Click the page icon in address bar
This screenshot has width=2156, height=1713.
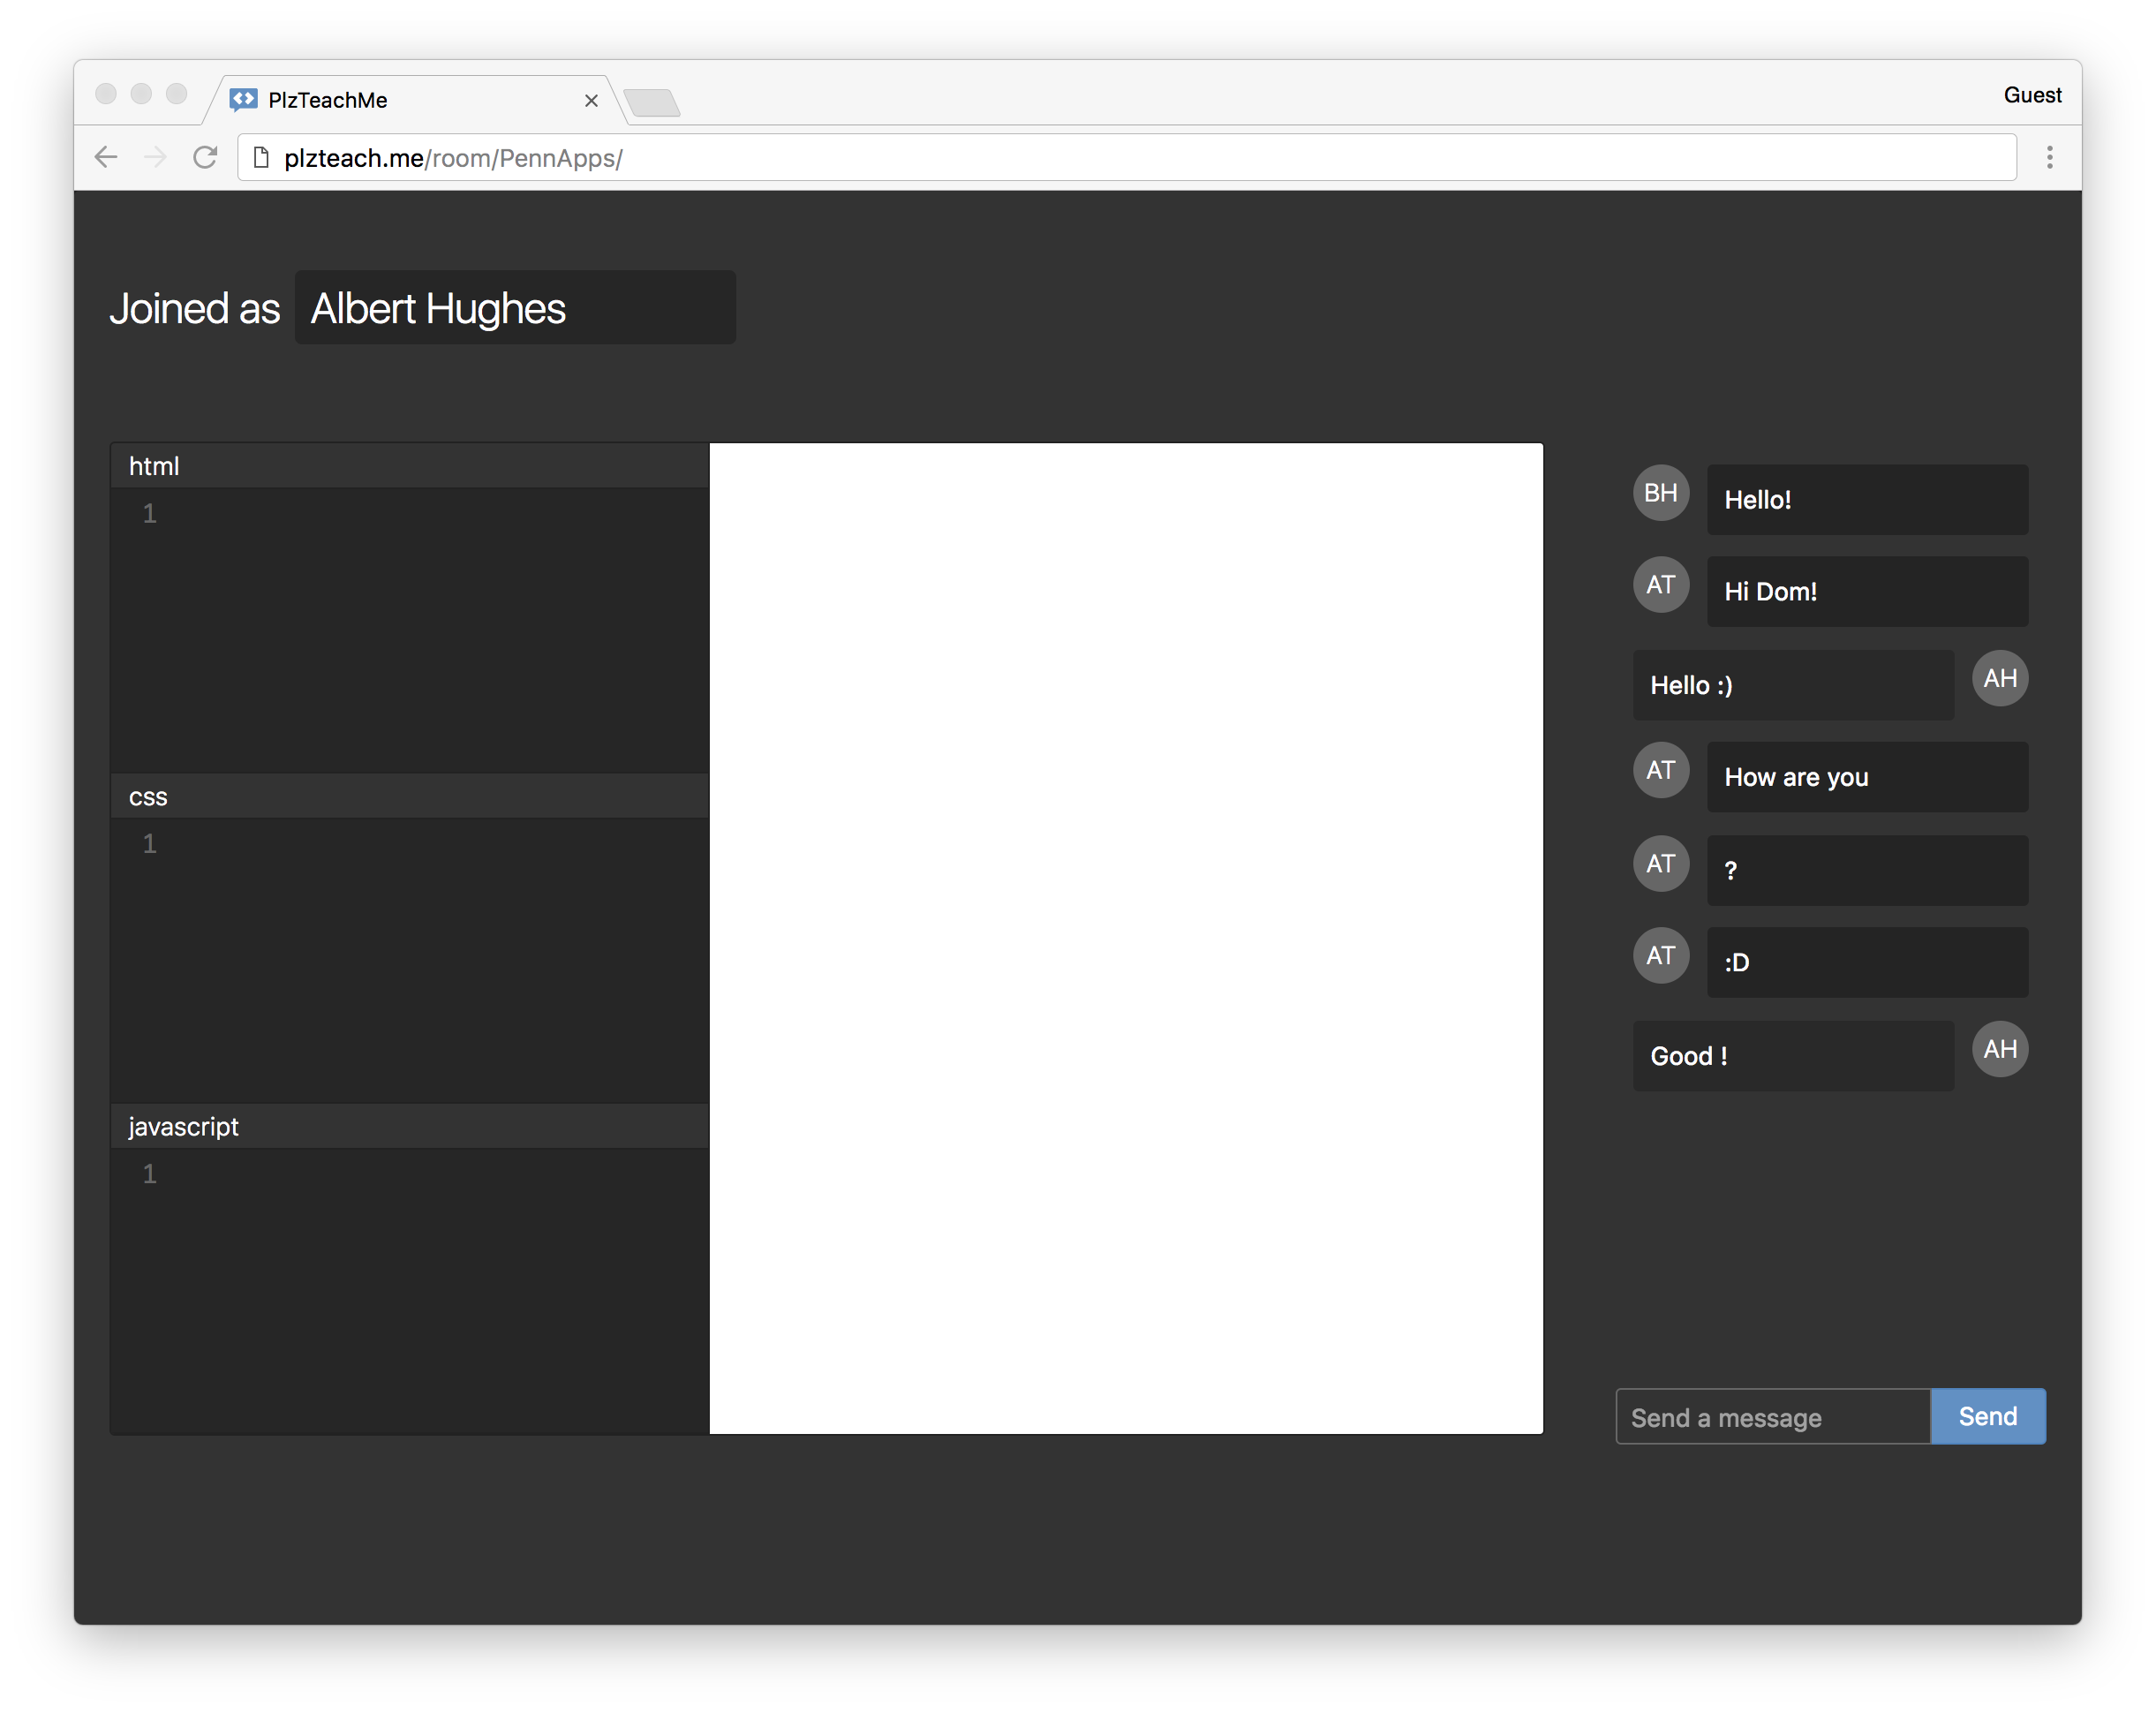point(261,157)
